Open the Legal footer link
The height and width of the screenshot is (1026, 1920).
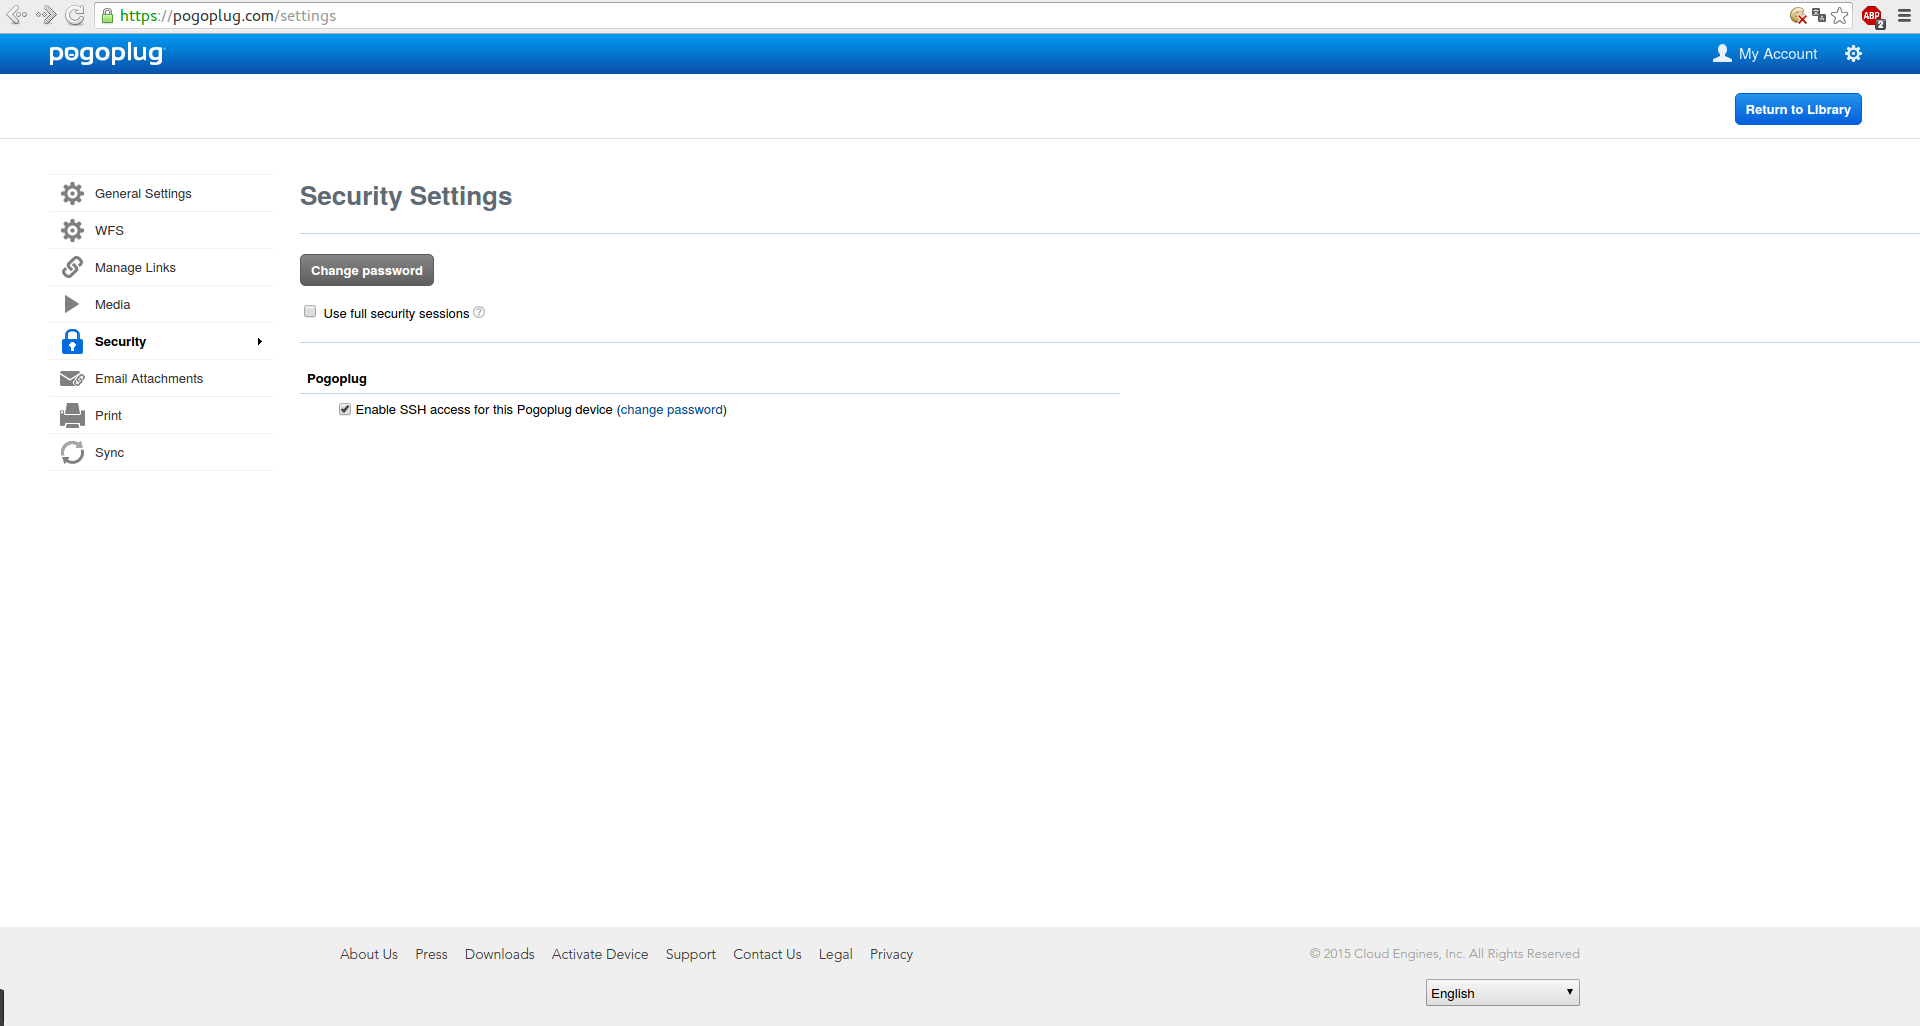point(836,954)
